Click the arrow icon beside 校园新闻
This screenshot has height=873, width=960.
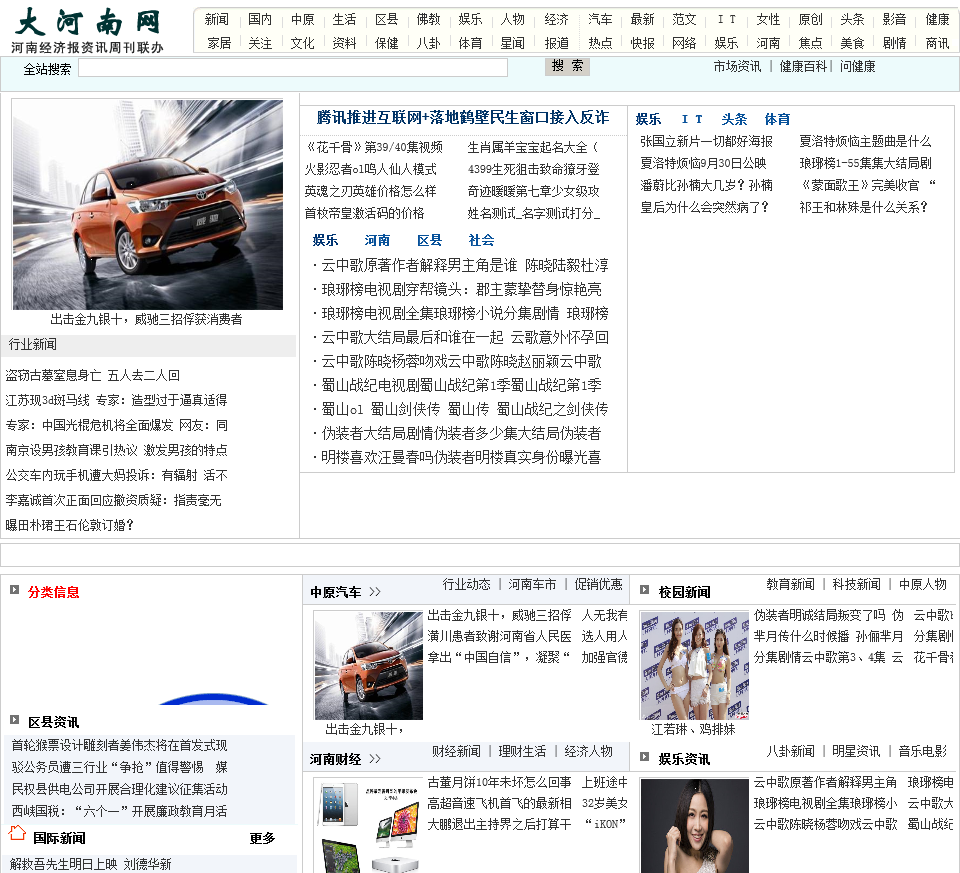pos(644,590)
